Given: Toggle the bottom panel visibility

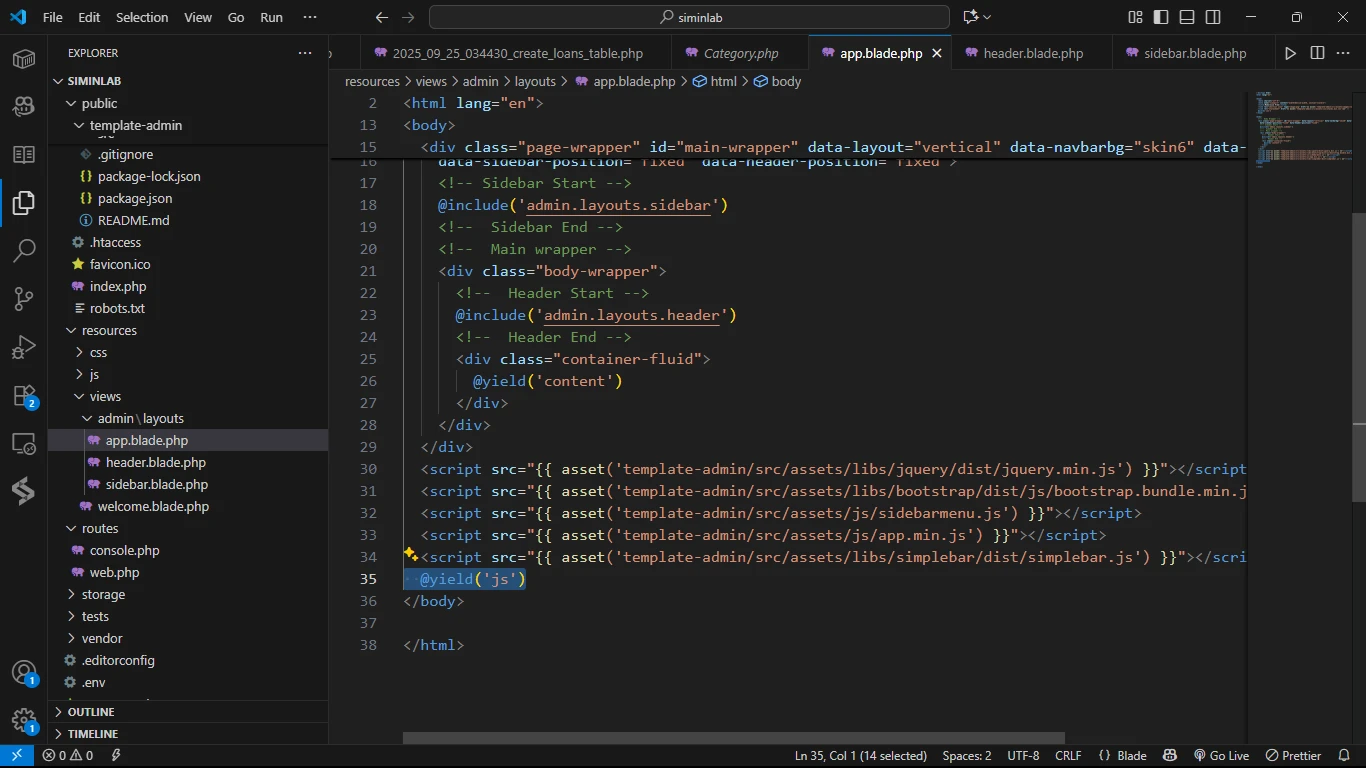Looking at the screenshot, I should [x=1187, y=17].
